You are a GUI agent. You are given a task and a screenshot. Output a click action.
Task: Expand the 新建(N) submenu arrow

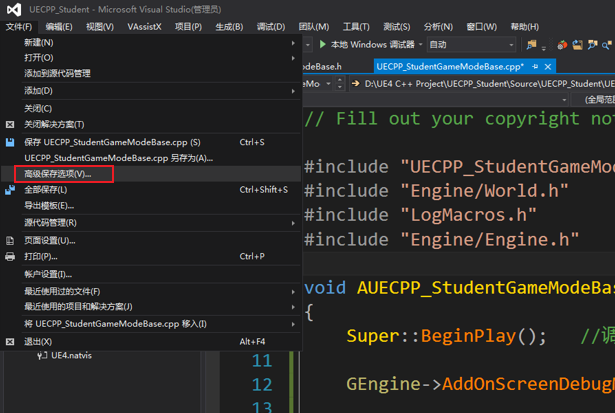point(293,43)
